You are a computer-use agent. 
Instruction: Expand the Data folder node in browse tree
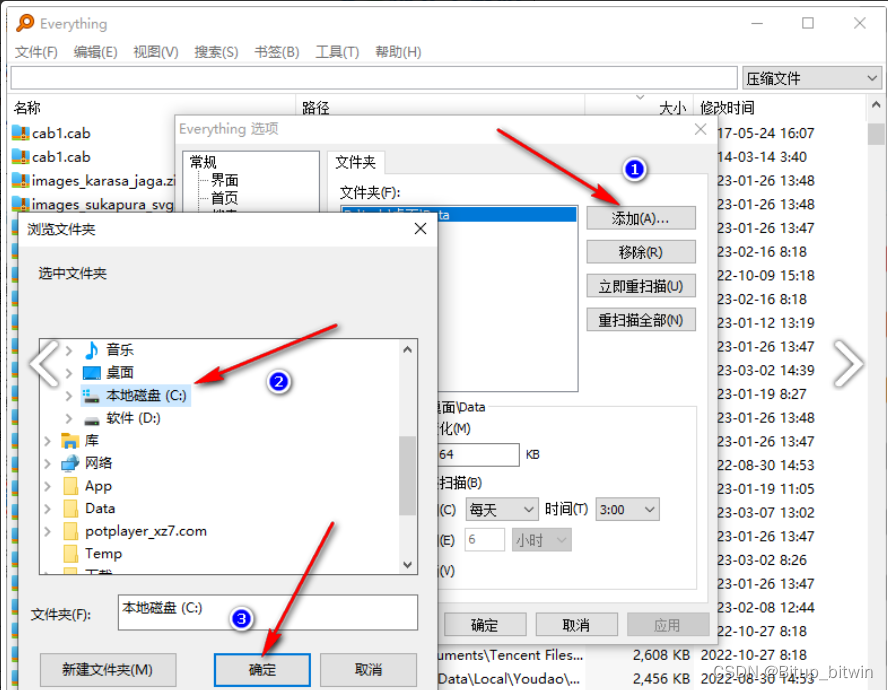(48, 509)
